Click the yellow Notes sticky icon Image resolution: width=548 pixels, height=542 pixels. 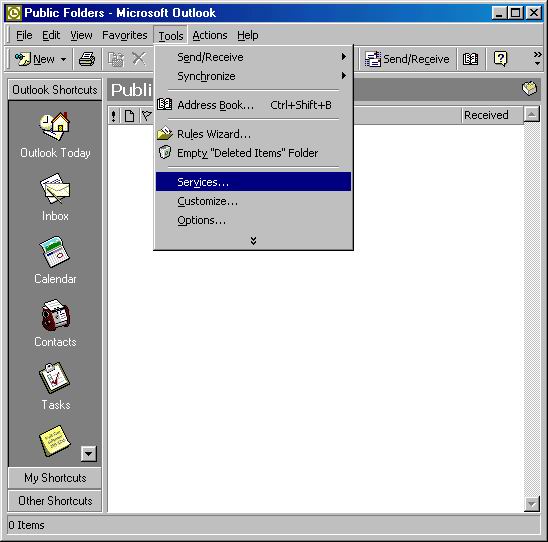click(x=55, y=440)
